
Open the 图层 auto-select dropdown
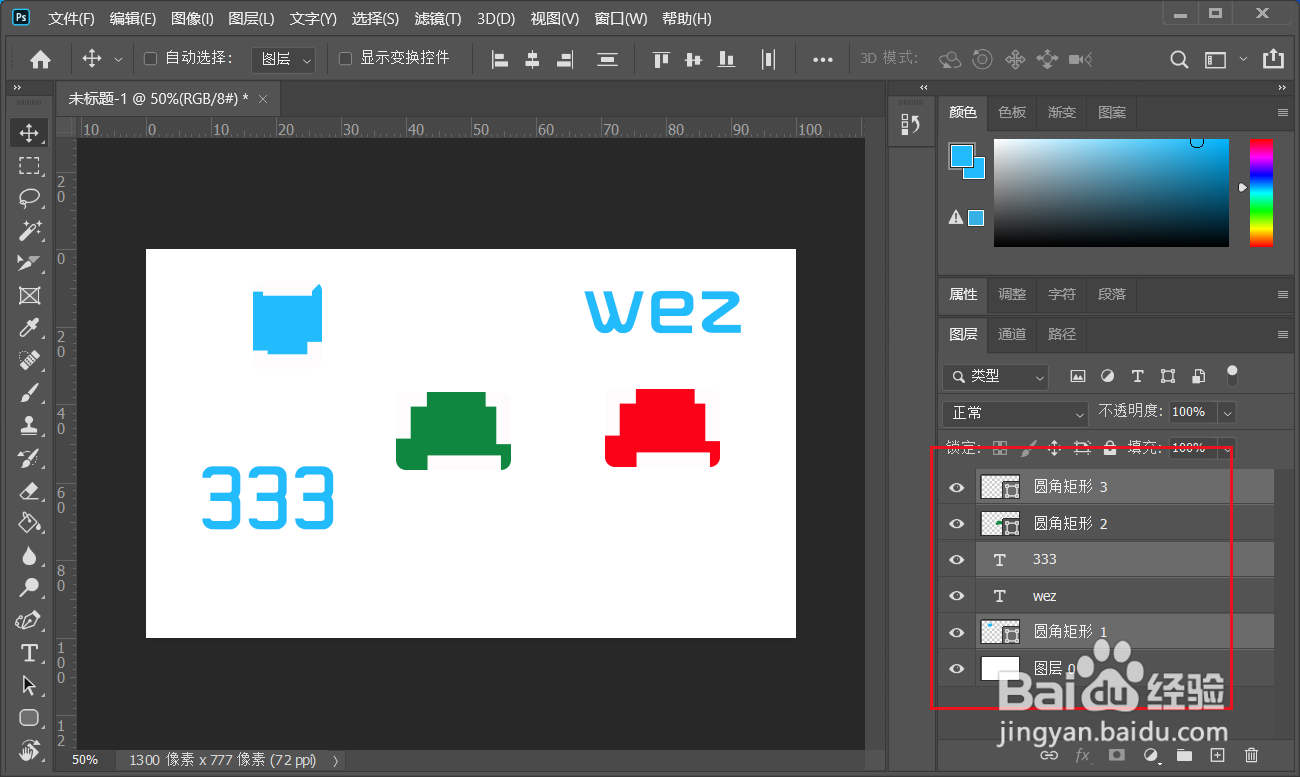pos(283,60)
